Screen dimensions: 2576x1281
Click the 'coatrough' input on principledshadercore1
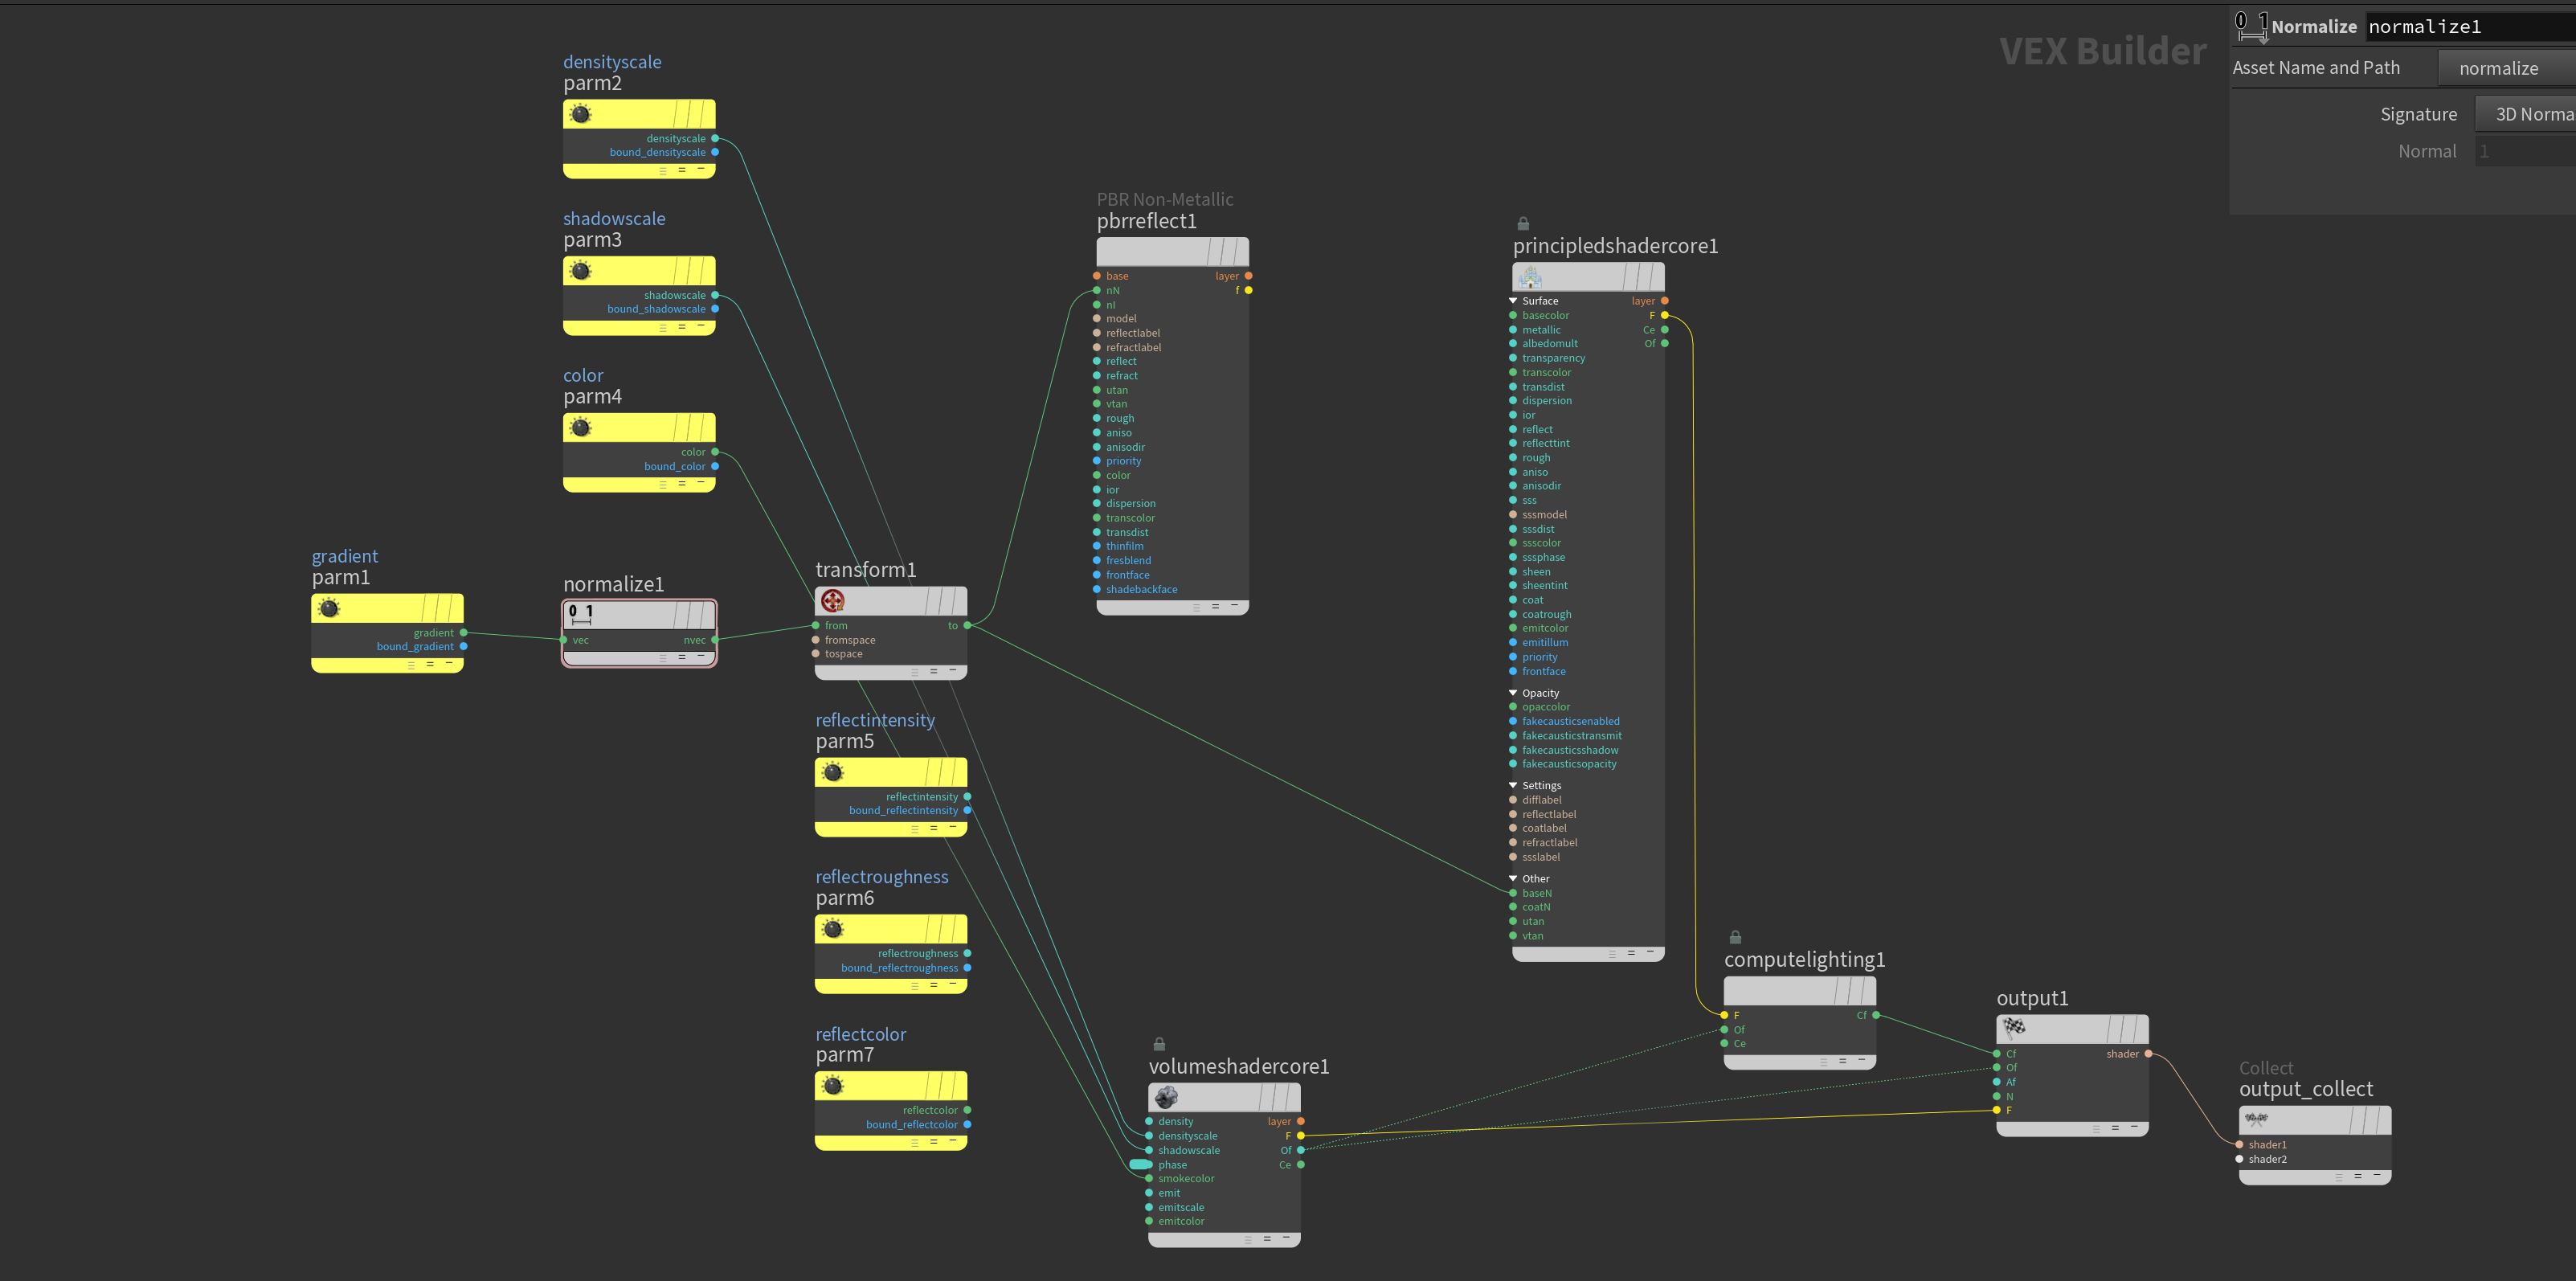(x=1546, y=614)
